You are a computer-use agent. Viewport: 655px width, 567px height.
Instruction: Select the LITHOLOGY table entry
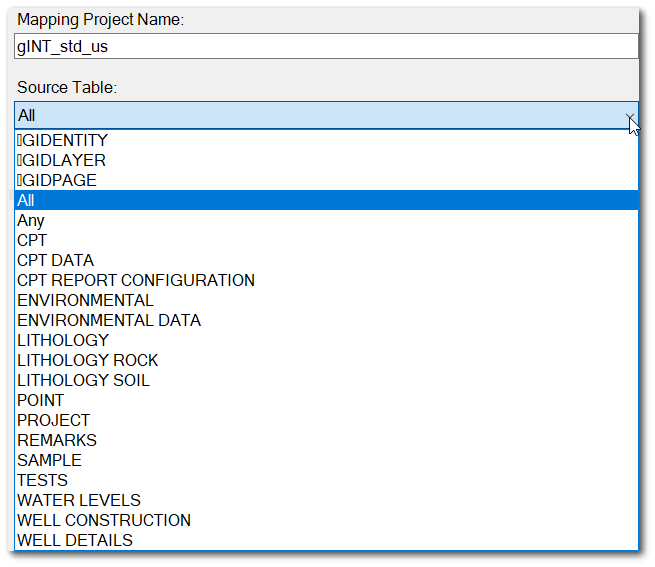click(x=326, y=340)
